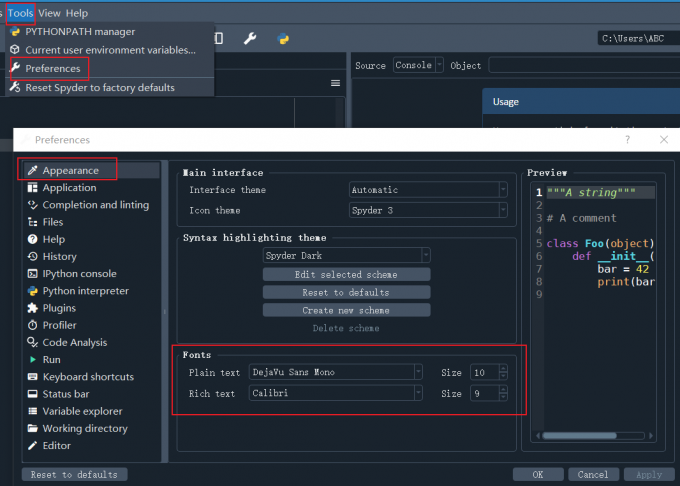Select IPython console preferences page
Viewport: 680px width, 486px height.
pos(91,274)
